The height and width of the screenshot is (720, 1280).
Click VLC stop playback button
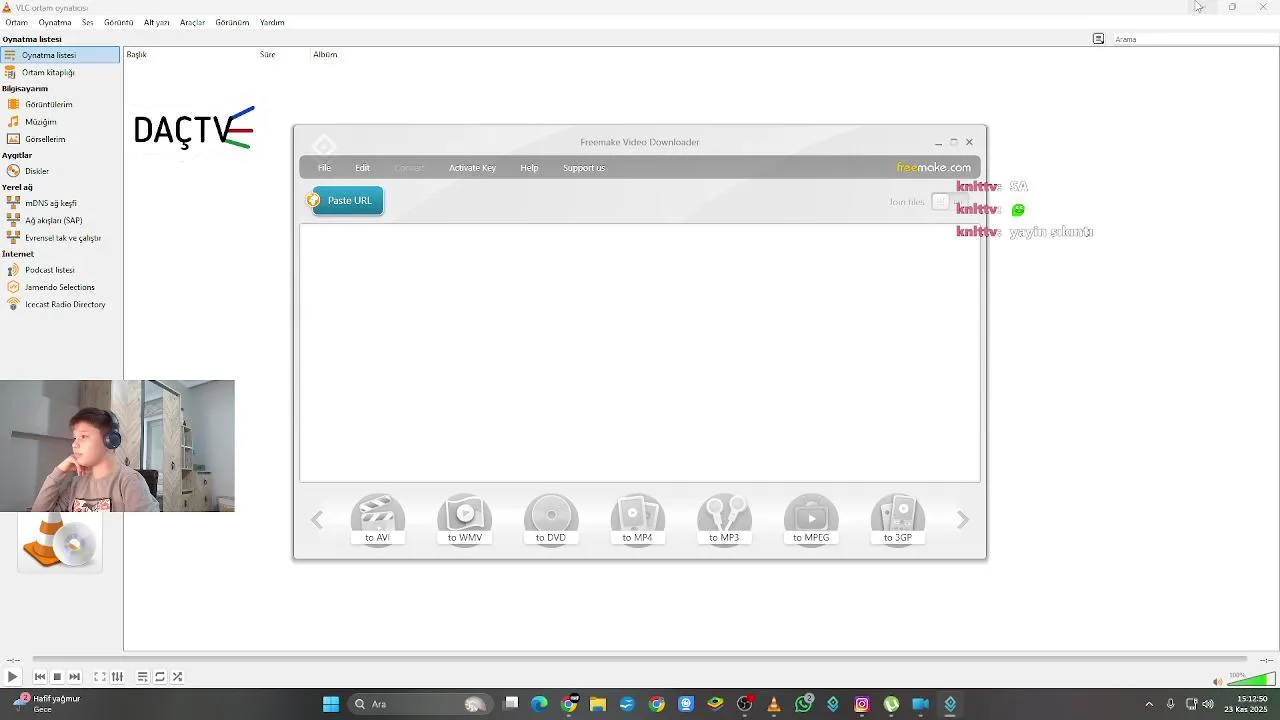tap(57, 677)
